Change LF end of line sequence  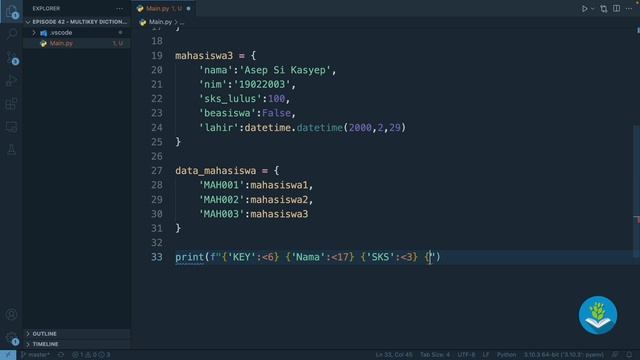click(486, 355)
